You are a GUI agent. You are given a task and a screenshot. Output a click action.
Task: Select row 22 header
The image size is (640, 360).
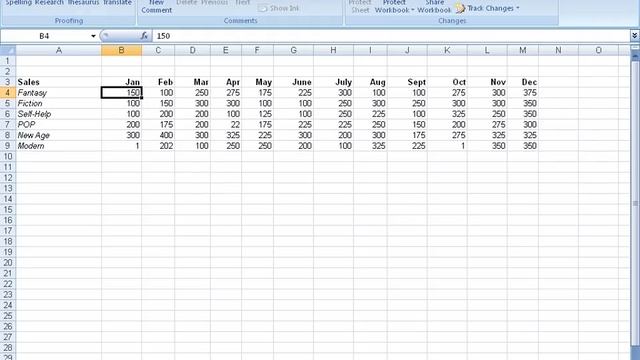click(8, 284)
